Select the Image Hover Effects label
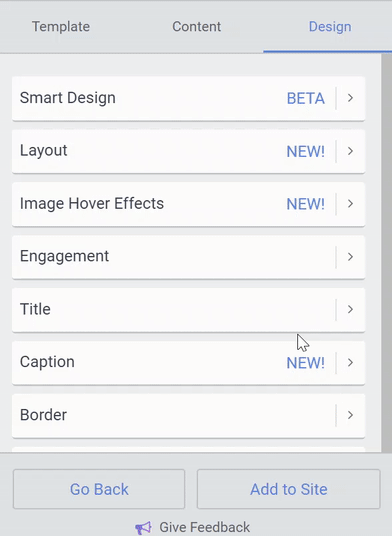The image size is (392, 536). (x=92, y=204)
